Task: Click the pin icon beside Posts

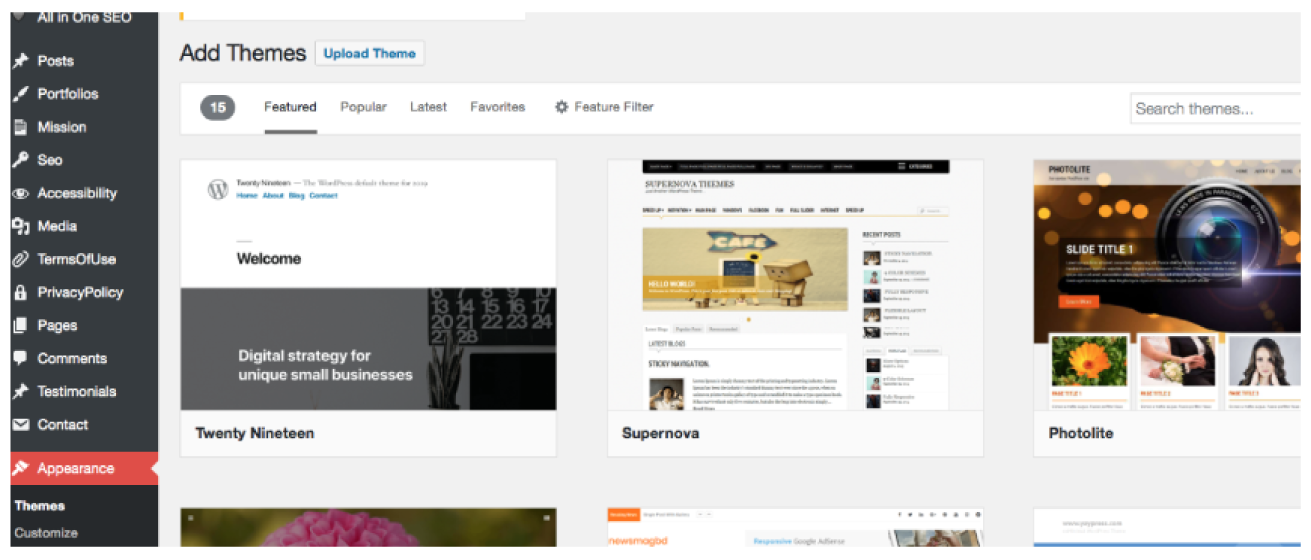Action: coord(20,61)
